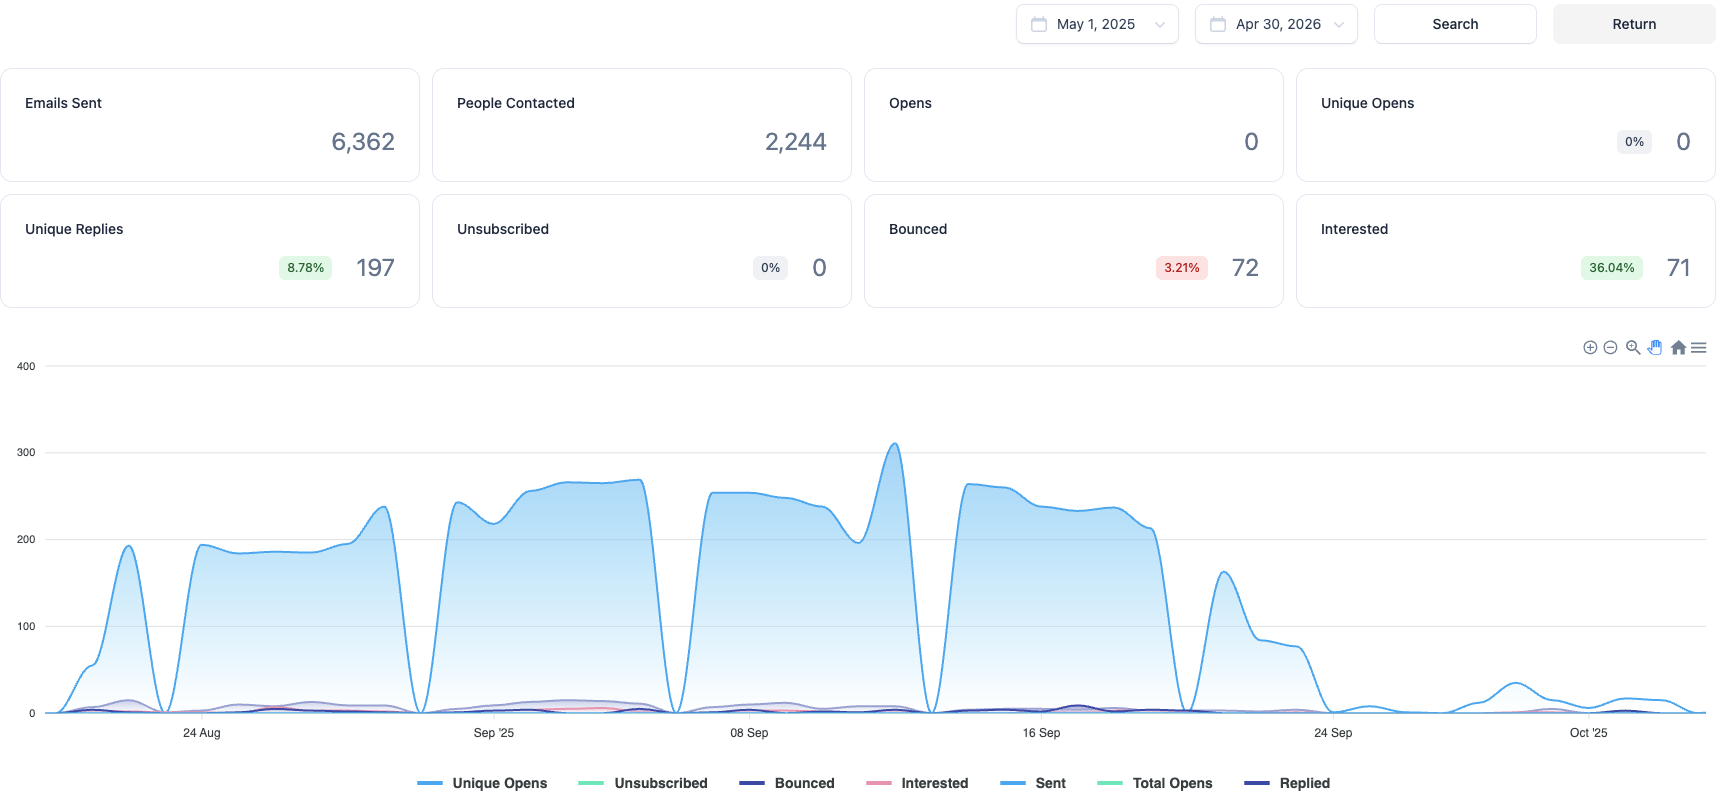This screenshot has height=796, width=1726.
Task: Reset chart zoom with home icon
Action: pos(1678,348)
